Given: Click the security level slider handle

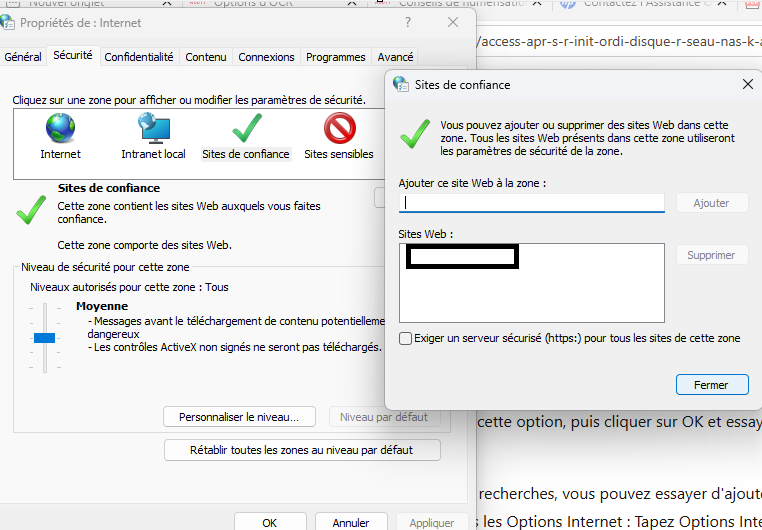Looking at the screenshot, I should 44,338.
